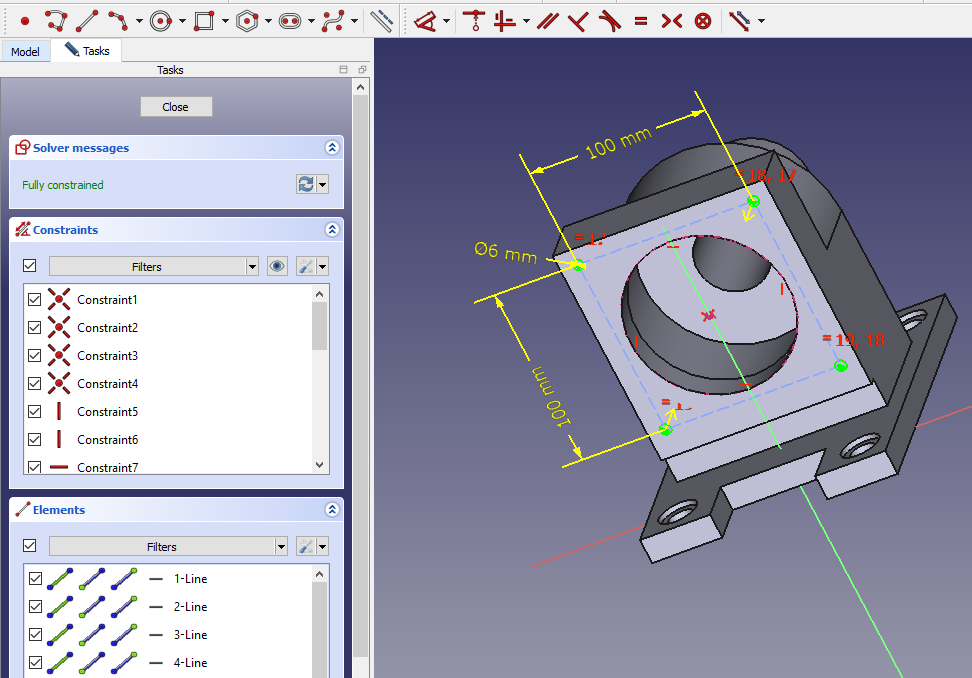Apply the Equal constraint tool
Image resolution: width=972 pixels, height=678 pixels.
tap(641, 20)
